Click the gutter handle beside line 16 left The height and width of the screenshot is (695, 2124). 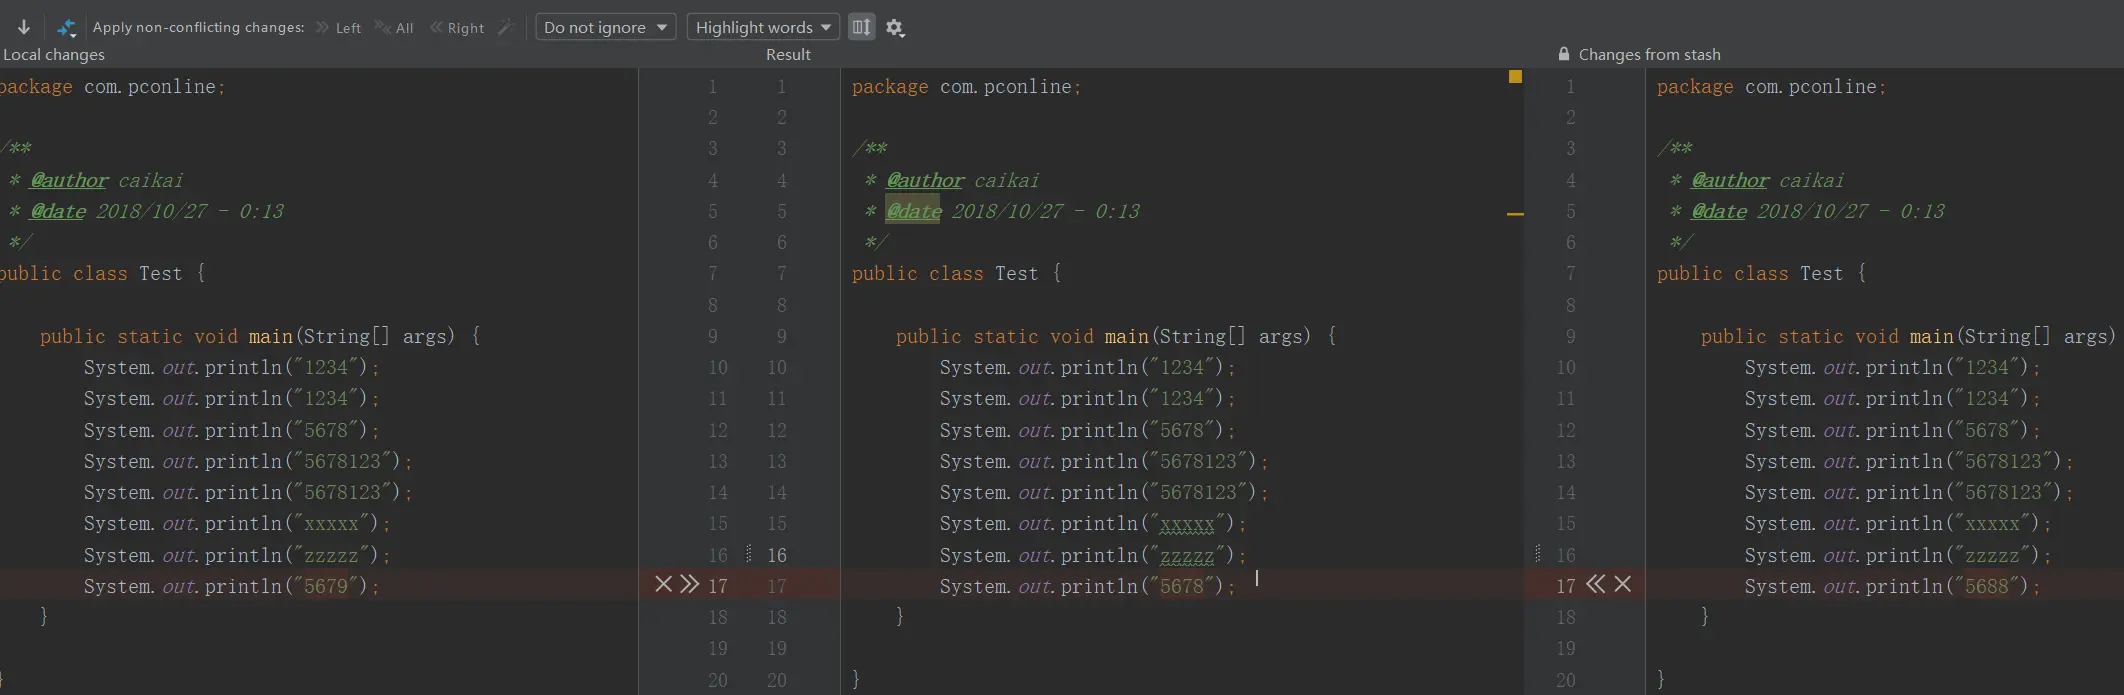coord(749,553)
